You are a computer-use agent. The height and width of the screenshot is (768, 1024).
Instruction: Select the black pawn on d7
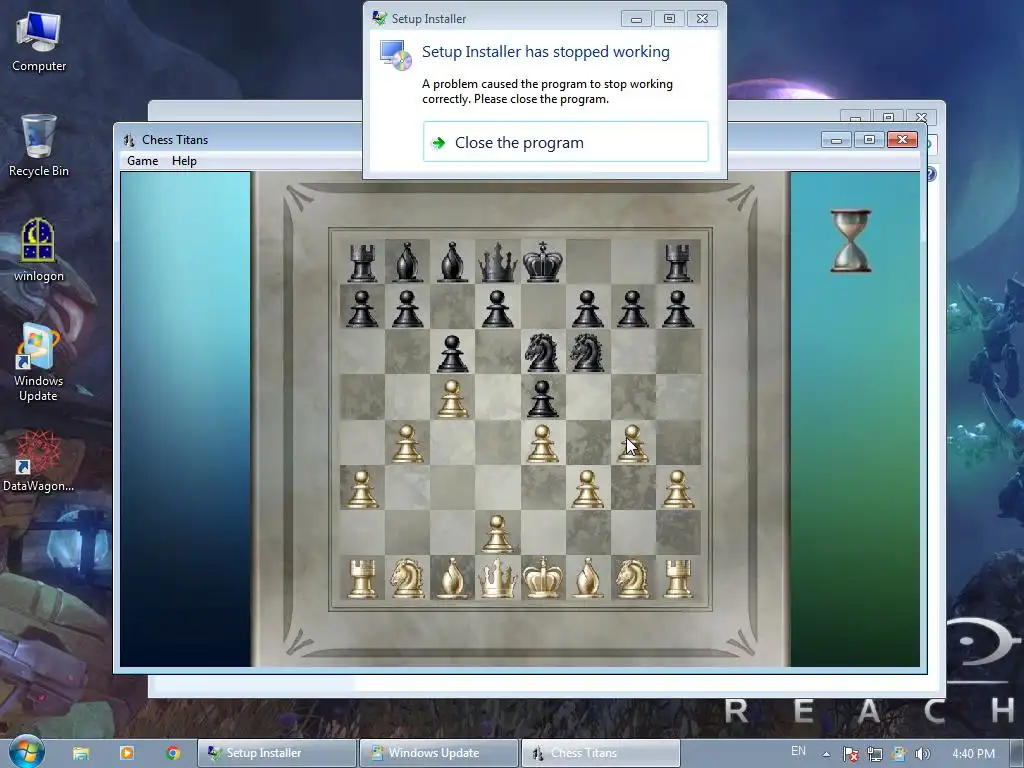498,308
